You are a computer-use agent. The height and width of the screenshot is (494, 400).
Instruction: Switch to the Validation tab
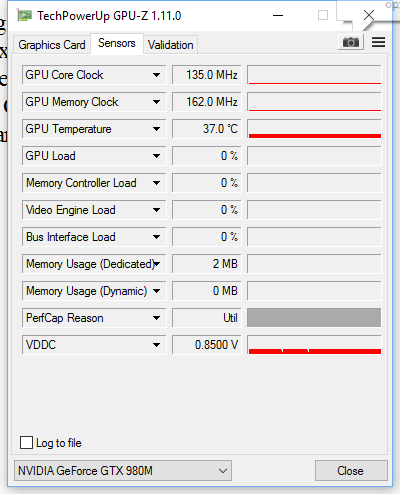171,45
